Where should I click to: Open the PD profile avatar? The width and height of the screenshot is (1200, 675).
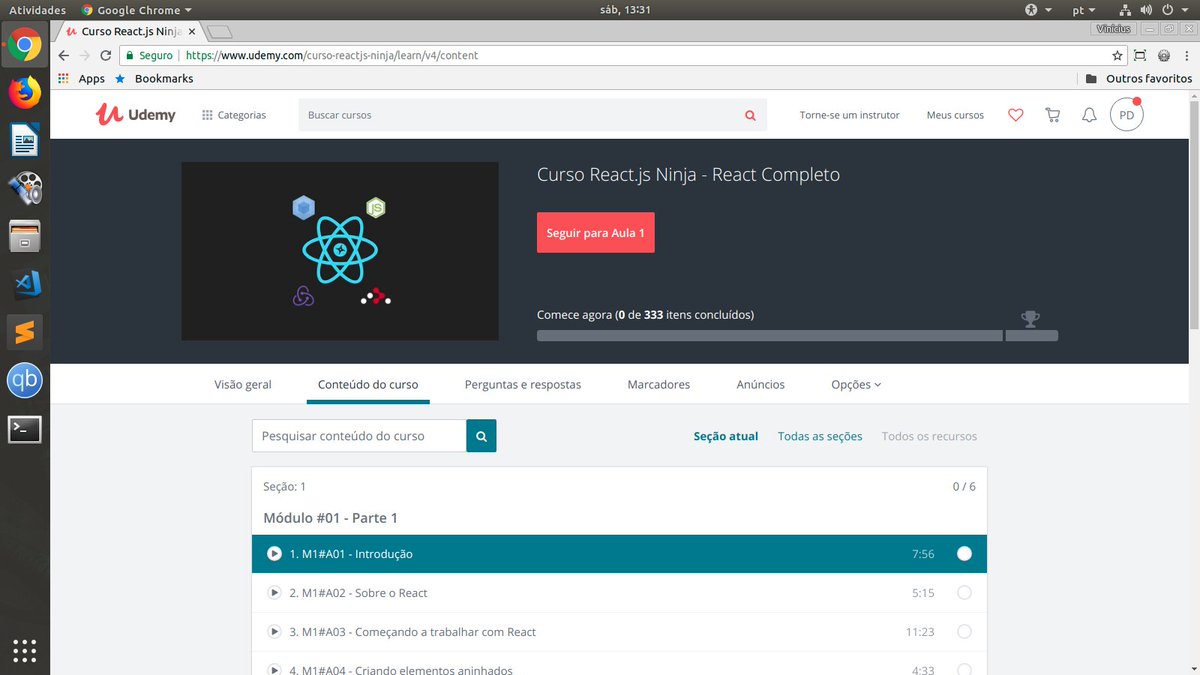(x=1127, y=115)
